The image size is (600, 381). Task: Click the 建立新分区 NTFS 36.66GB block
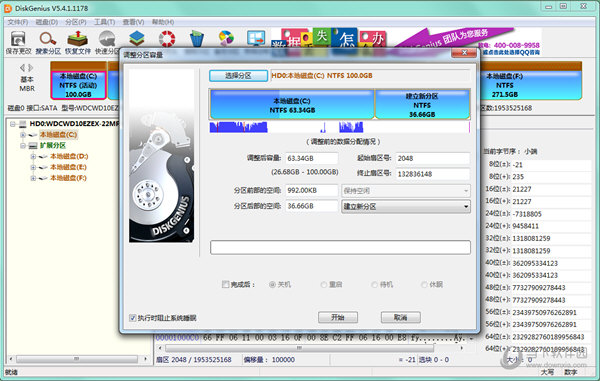pyautogui.click(x=422, y=105)
